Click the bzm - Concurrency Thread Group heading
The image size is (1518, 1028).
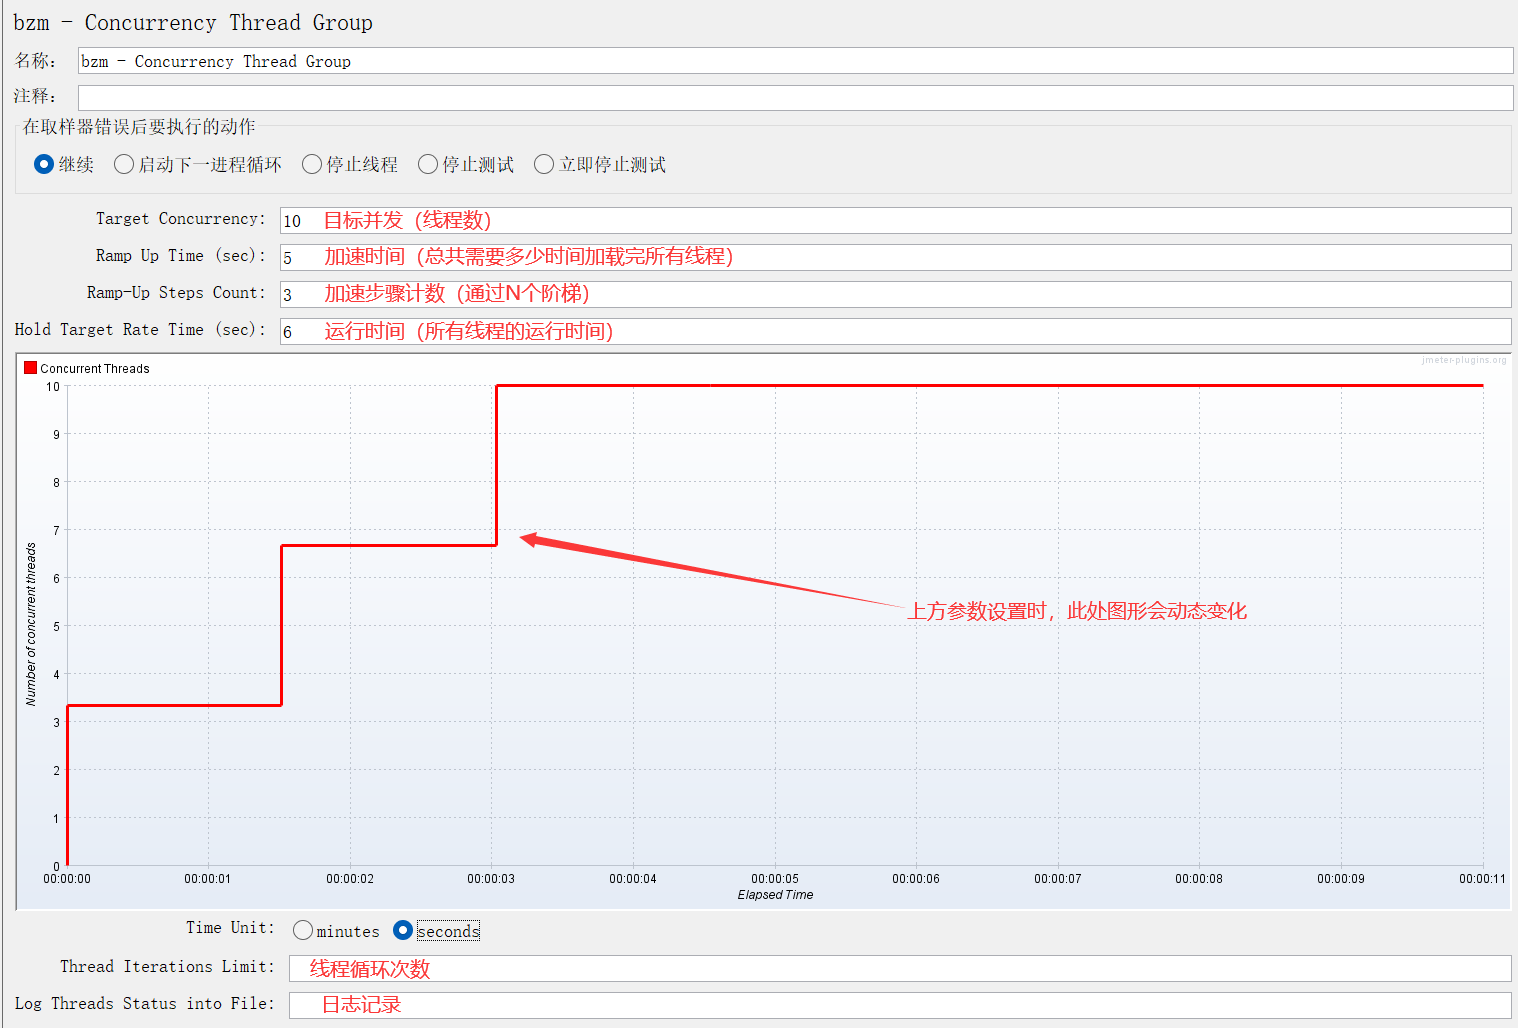(x=193, y=23)
